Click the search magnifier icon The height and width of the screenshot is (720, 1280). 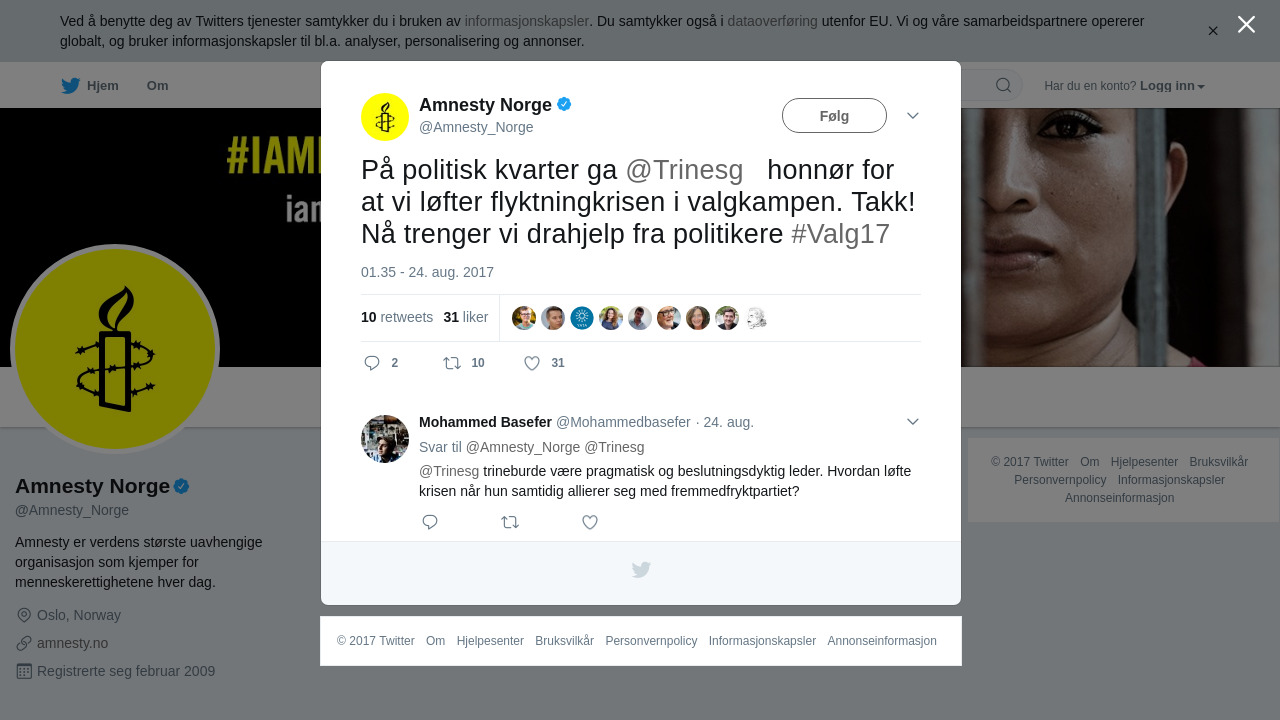[1003, 85]
